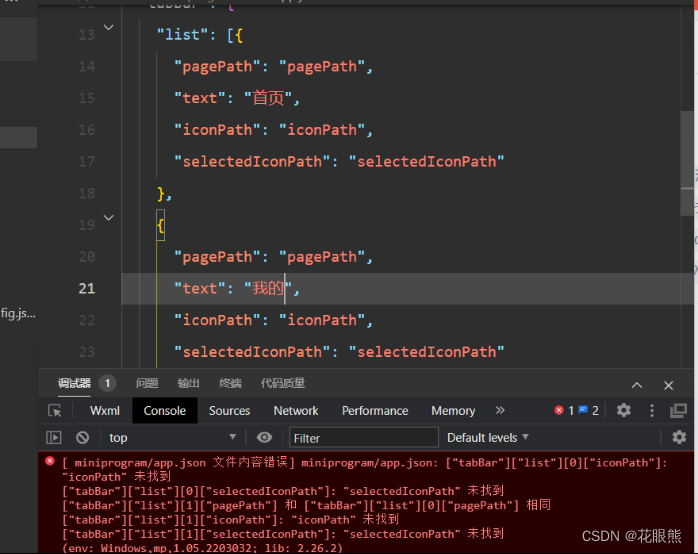Viewport: 698px width, 554px height.
Task: Collapse the debugger panel with the up chevron
Action: point(637,385)
